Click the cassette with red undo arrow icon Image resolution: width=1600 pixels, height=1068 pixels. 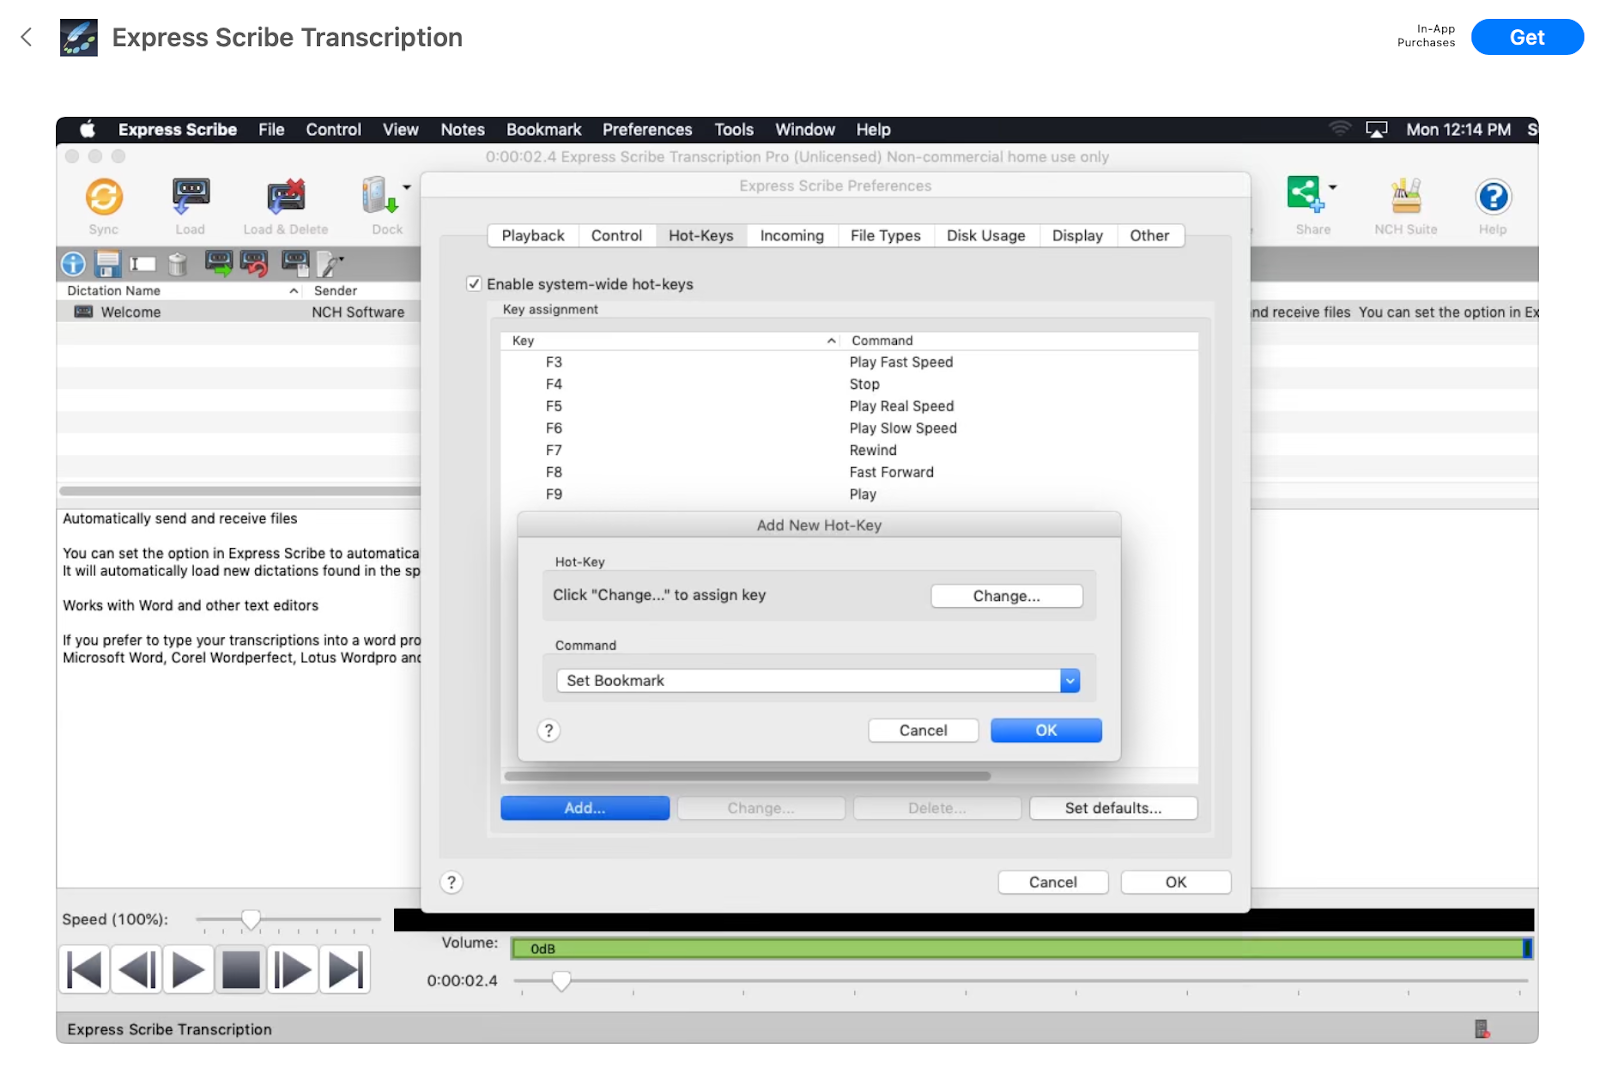254,264
